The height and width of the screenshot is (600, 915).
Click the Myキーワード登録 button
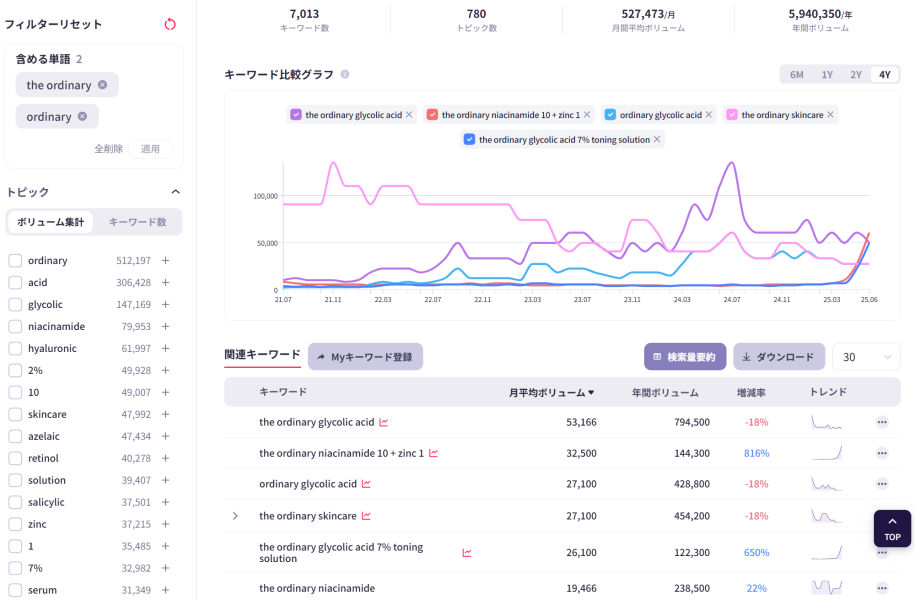[x=365, y=357]
